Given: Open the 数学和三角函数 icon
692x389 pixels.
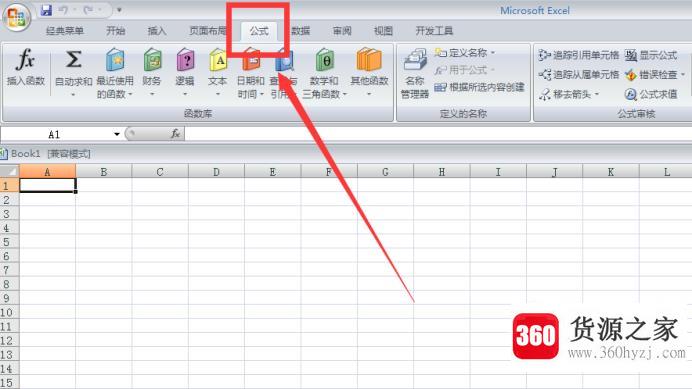Looking at the screenshot, I should (324, 60).
